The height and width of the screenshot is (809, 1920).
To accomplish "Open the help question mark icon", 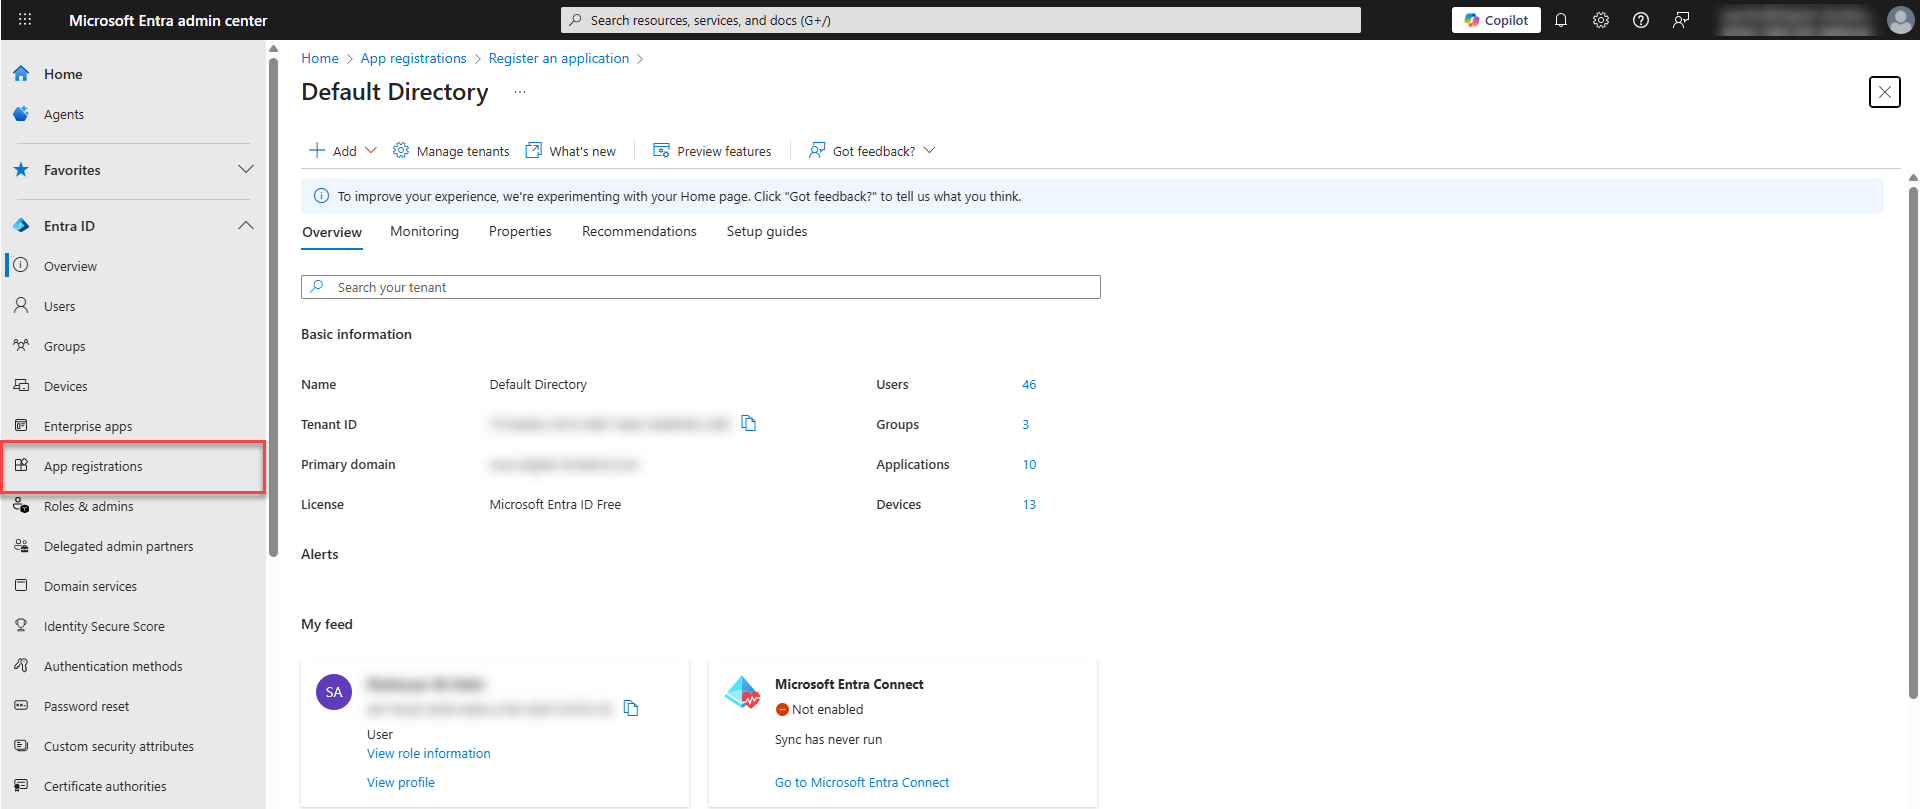I will pyautogui.click(x=1641, y=20).
